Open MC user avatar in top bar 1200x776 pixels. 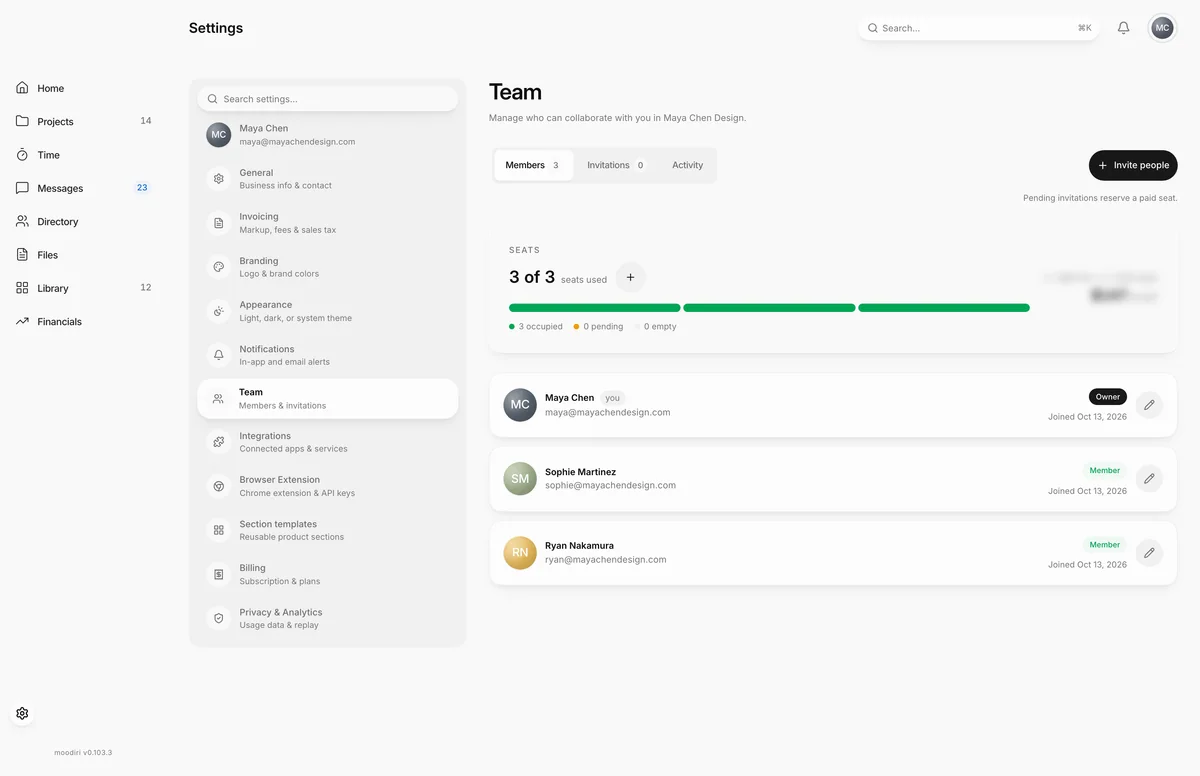[1162, 28]
